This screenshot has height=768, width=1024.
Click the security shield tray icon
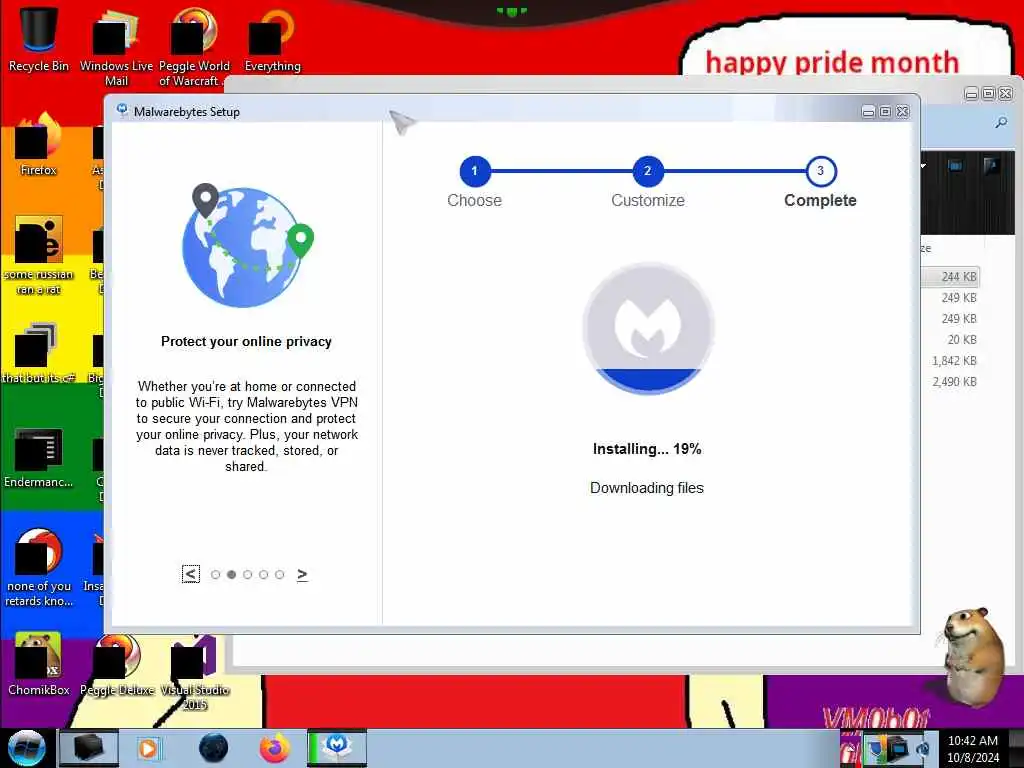tap(877, 748)
